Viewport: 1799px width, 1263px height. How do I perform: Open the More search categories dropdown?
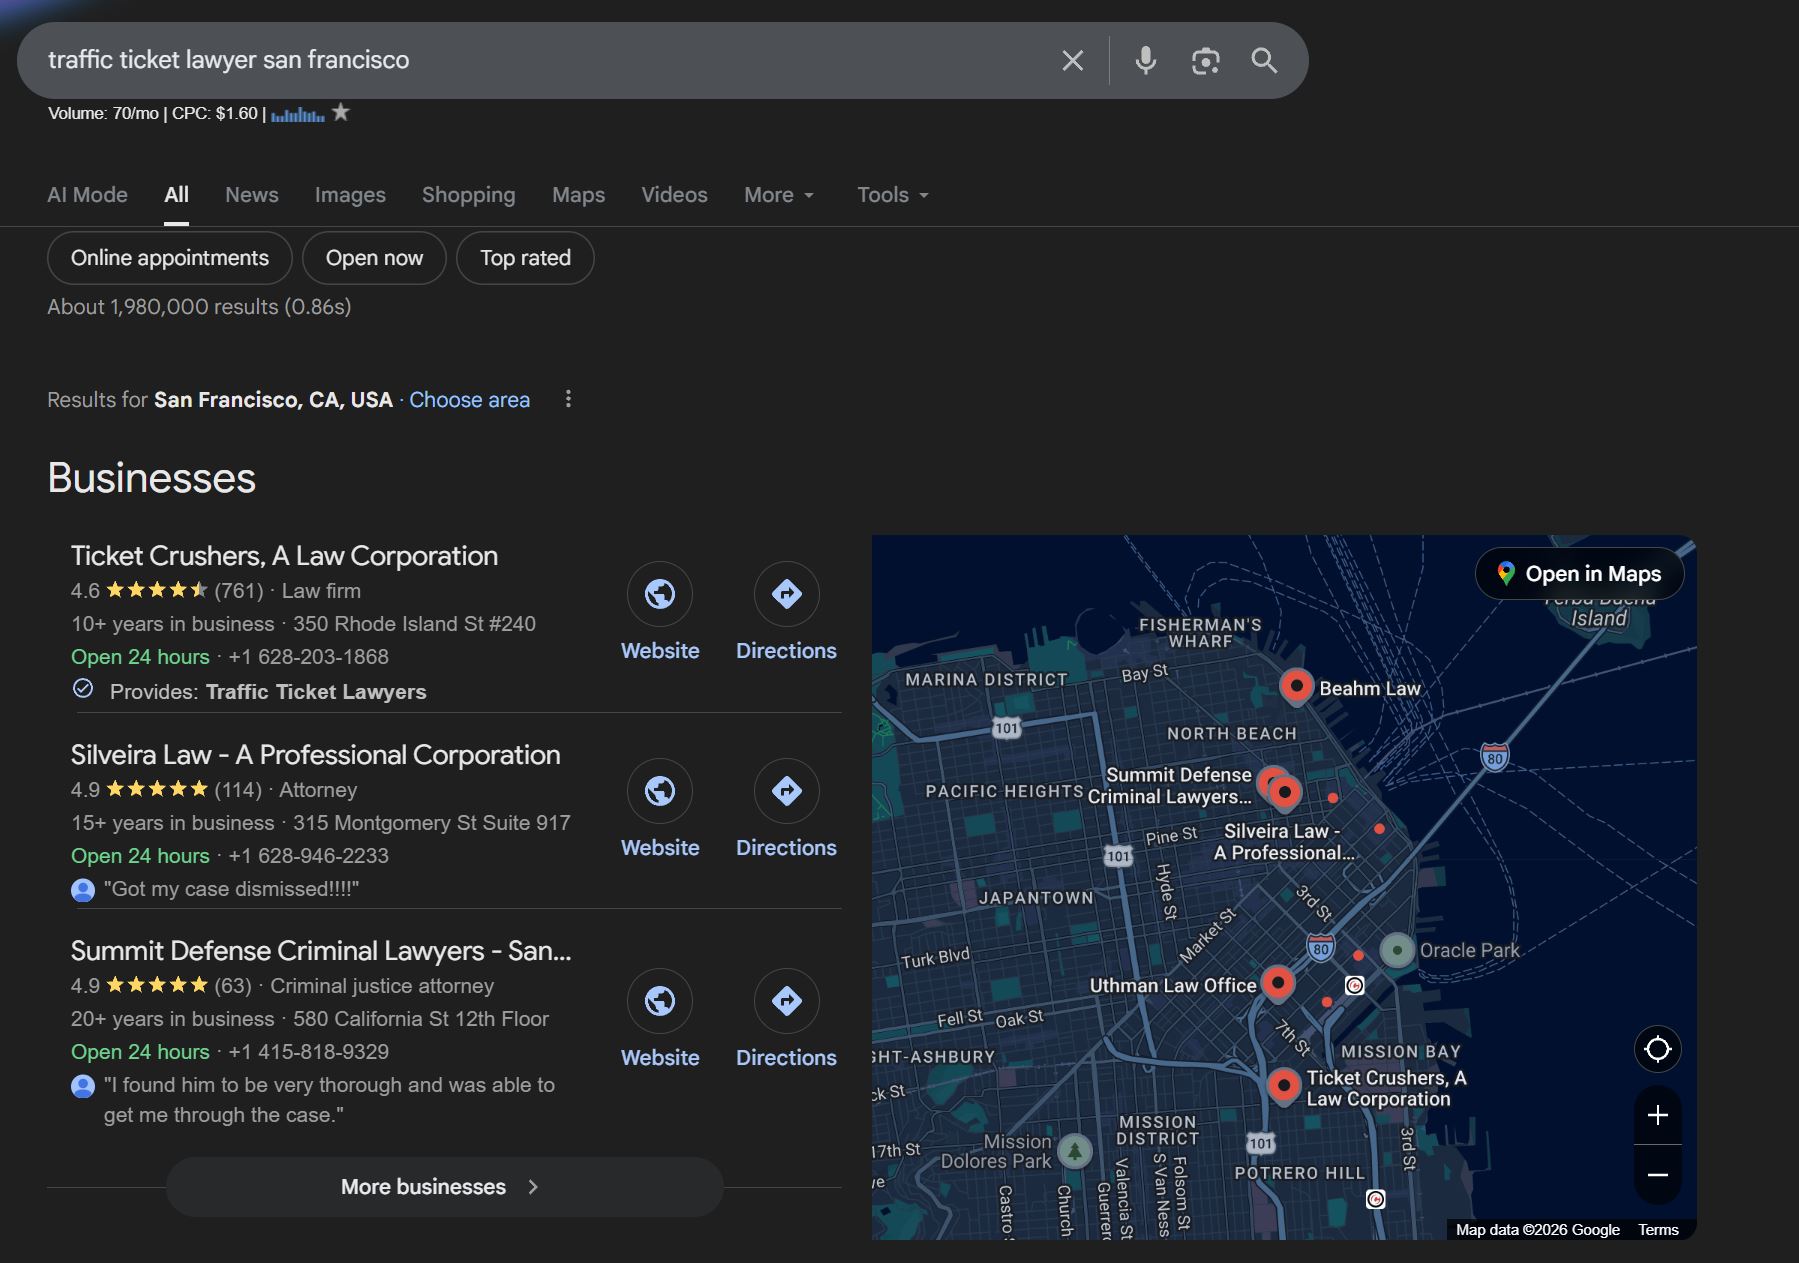pyautogui.click(x=778, y=195)
